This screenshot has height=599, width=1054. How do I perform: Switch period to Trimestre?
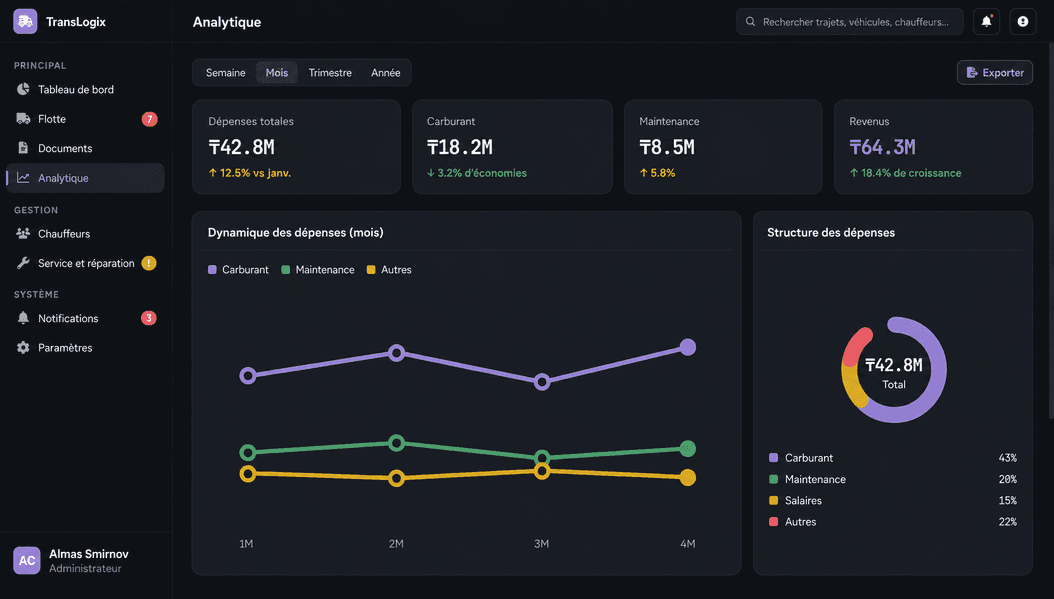330,73
